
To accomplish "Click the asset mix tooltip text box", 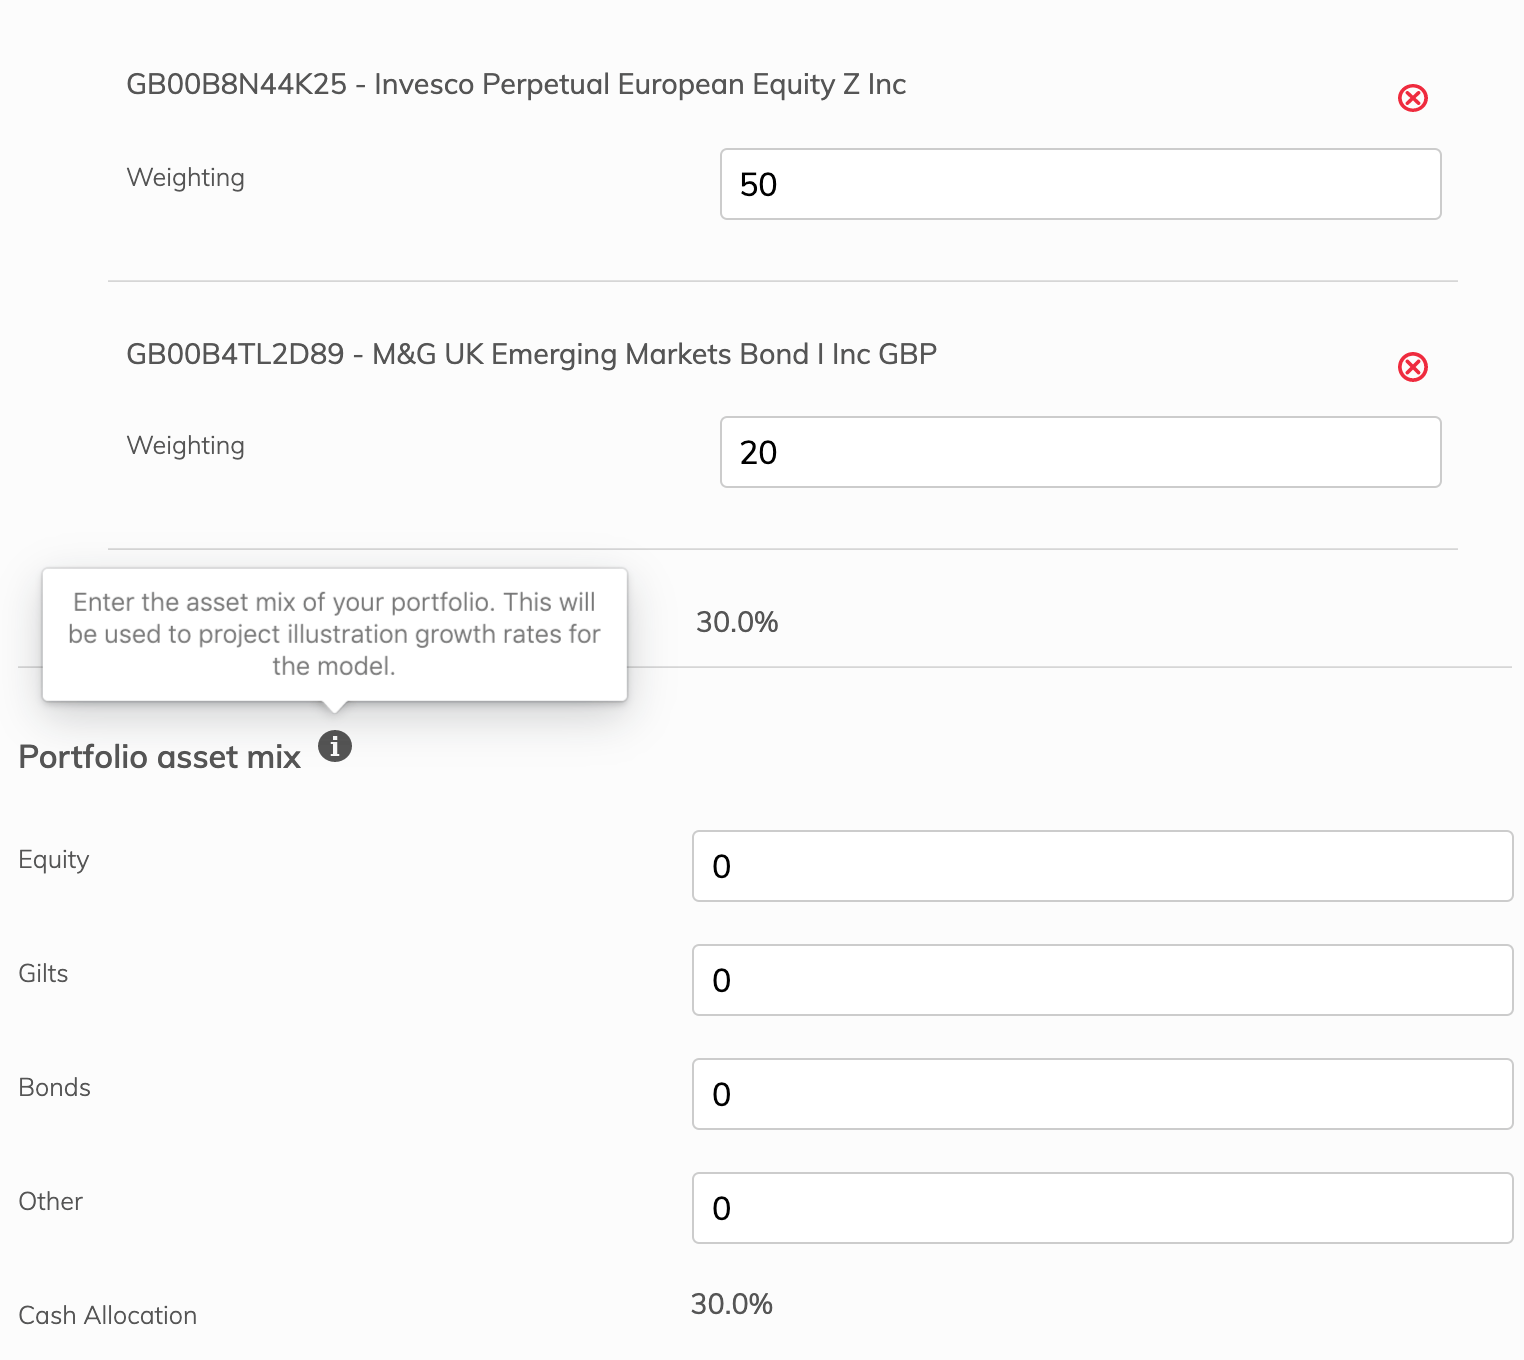I will 334,634.
